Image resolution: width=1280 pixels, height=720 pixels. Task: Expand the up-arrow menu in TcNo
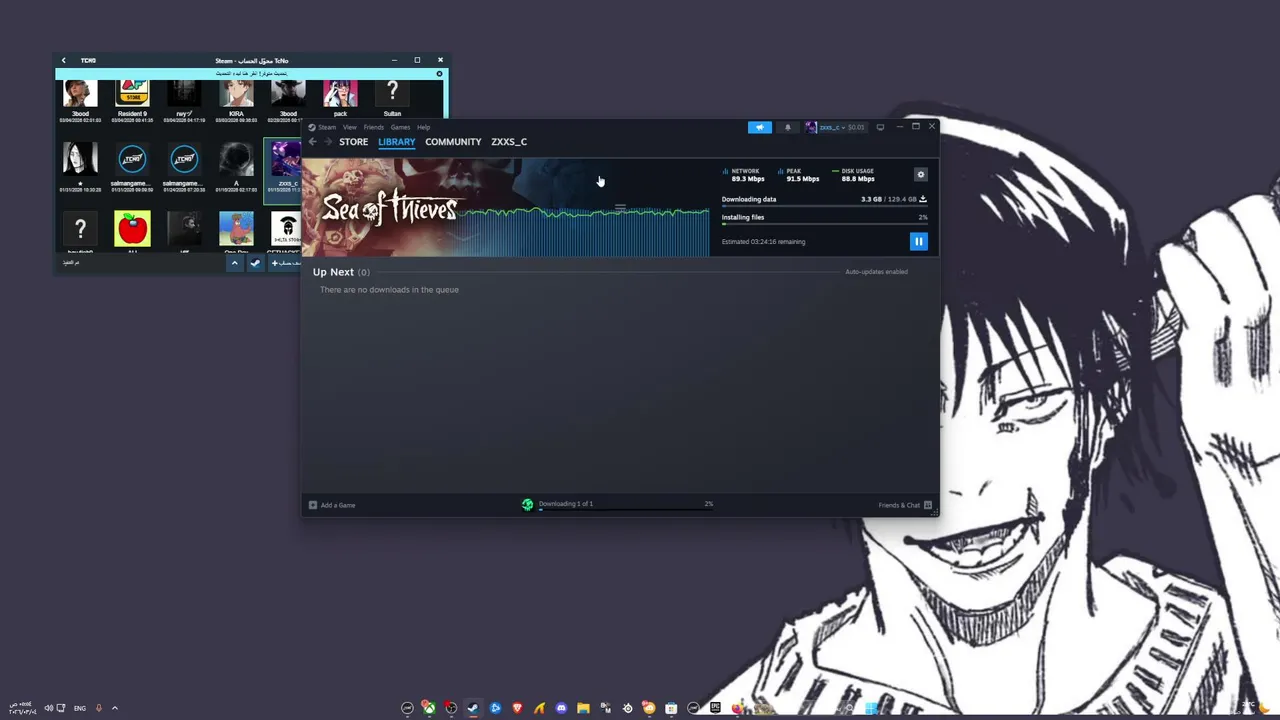234,263
